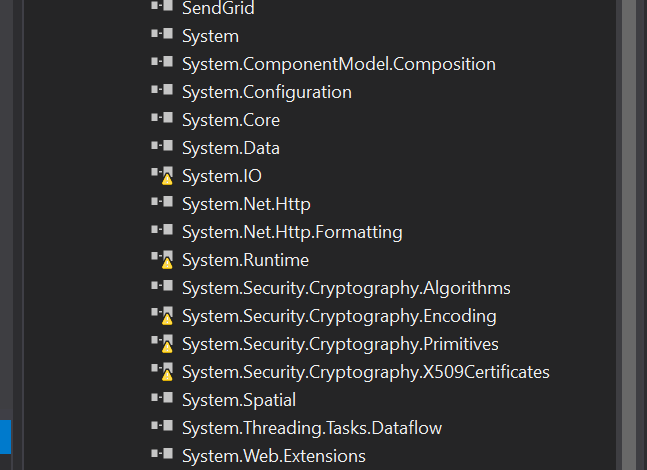
Task: Click the System.Net.Http.Formatting reference icon
Action: tap(162, 229)
